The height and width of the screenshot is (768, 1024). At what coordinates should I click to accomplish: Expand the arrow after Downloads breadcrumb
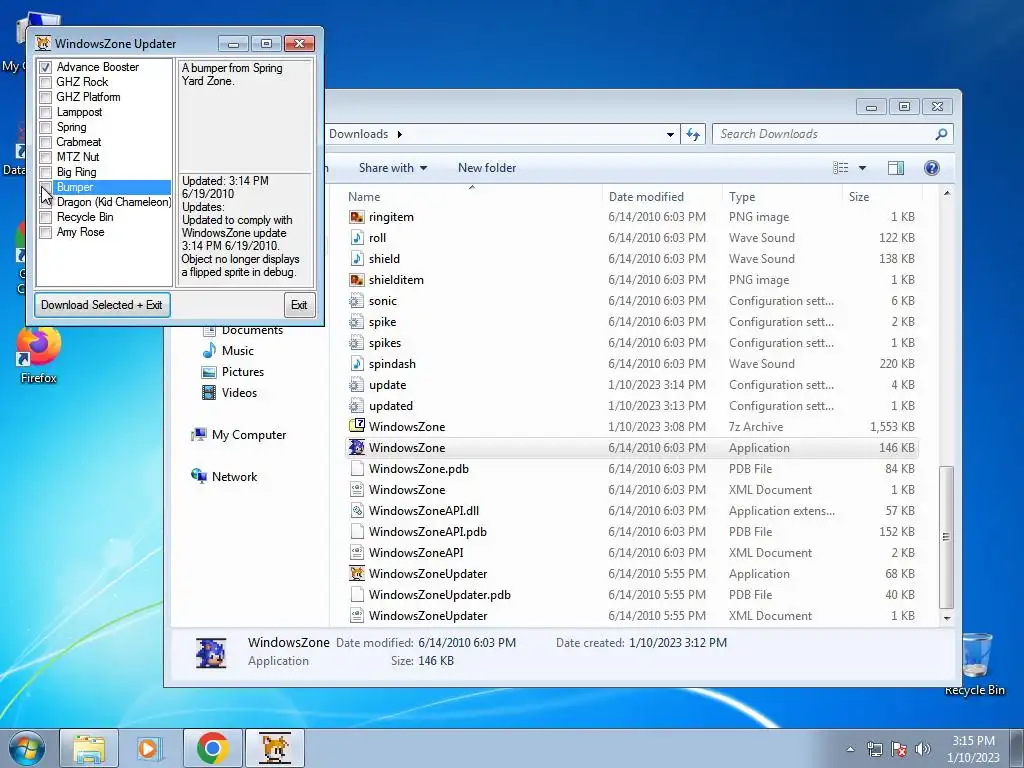click(x=400, y=135)
